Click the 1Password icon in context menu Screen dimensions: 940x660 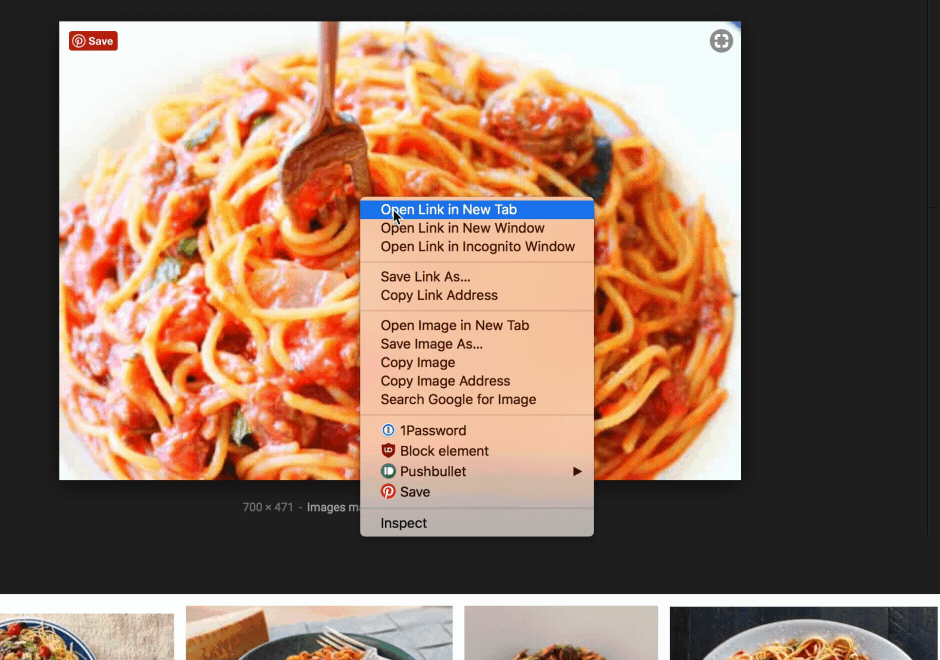[x=388, y=430]
